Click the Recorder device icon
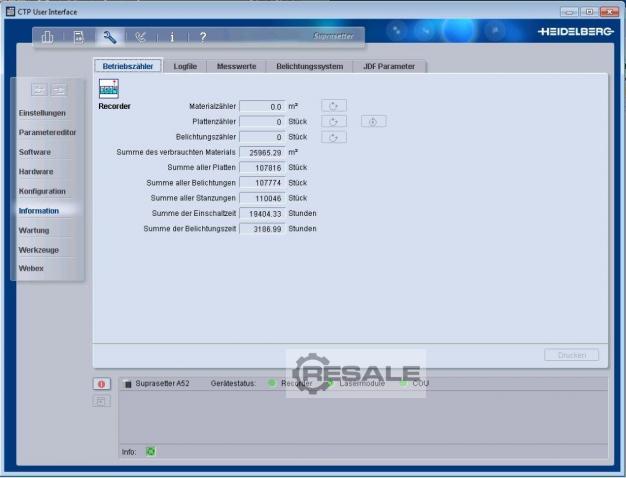Viewport: 626px width, 478px height. tap(108, 88)
